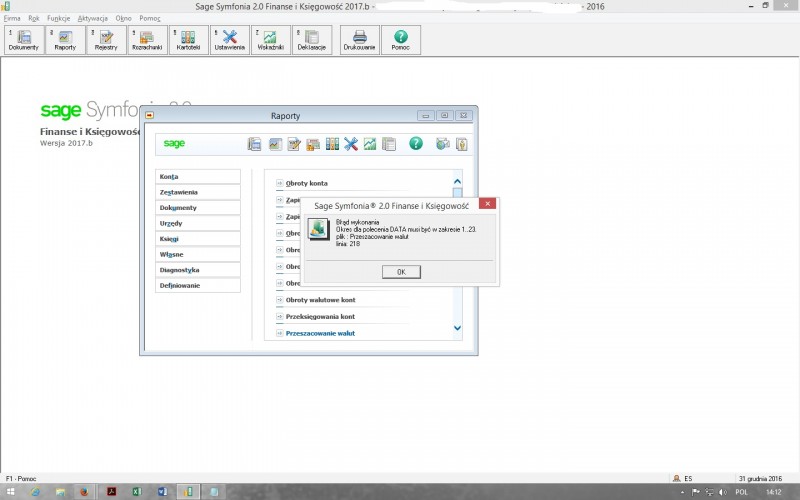The width and height of the screenshot is (800, 500).
Task: Open Rozrachunki from the main toolbar
Action: coord(147,40)
